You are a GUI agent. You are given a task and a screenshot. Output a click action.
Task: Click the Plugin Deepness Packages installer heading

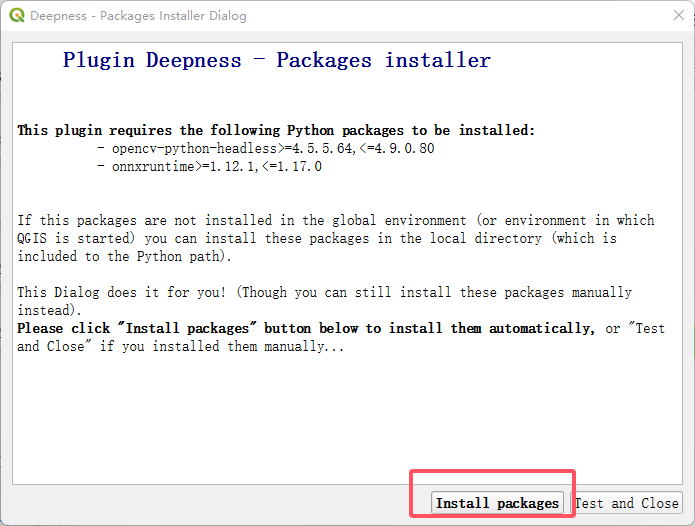(277, 60)
